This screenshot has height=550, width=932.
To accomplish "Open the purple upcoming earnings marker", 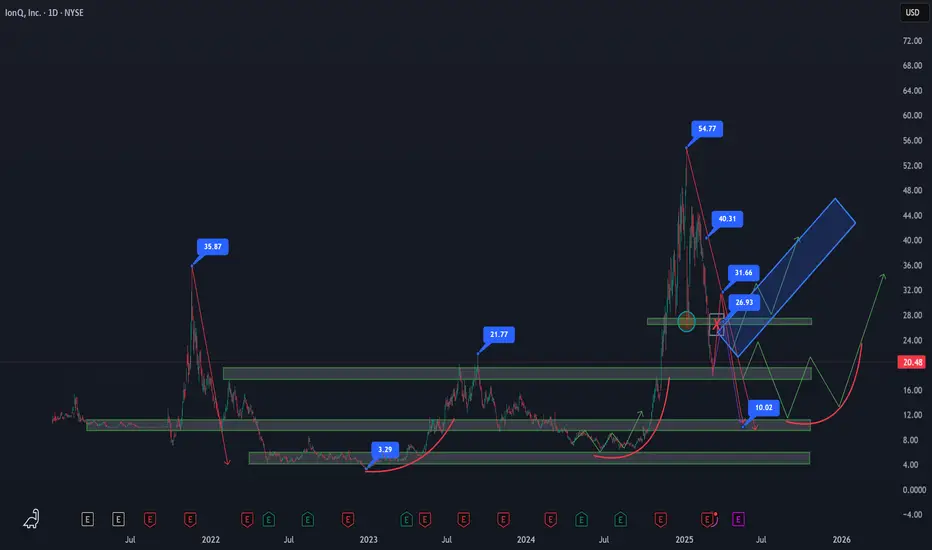I will (738, 520).
